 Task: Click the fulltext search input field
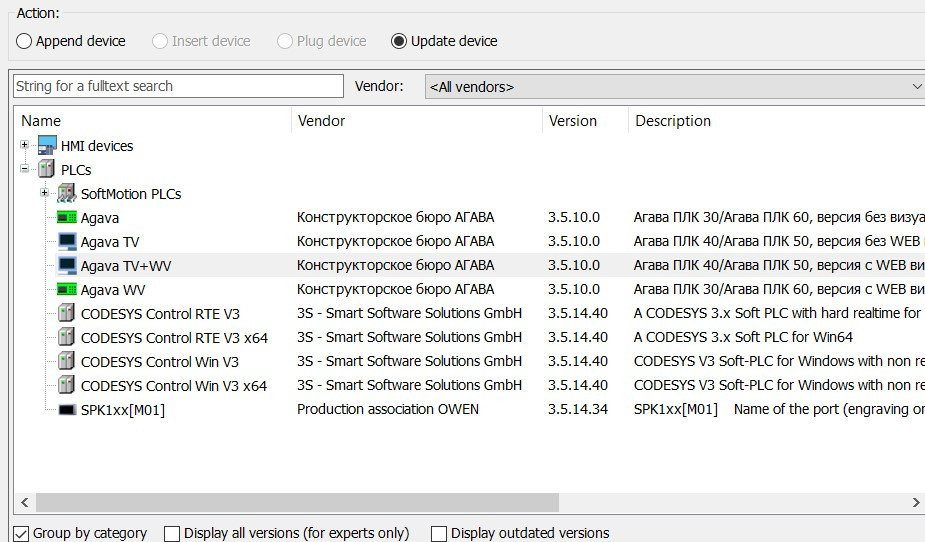178,87
